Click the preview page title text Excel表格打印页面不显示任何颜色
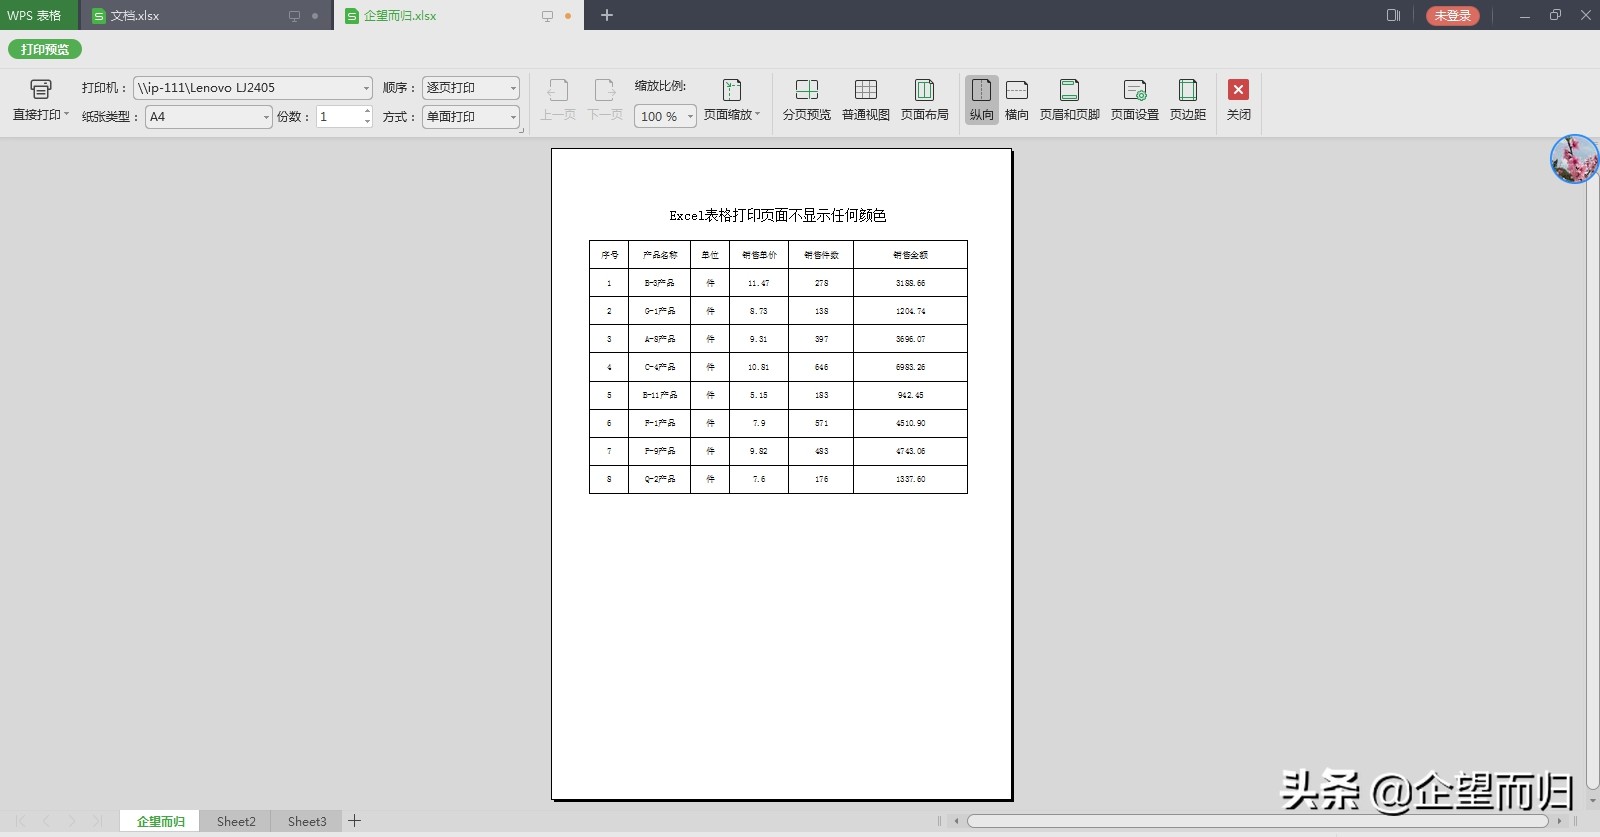This screenshot has width=1600, height=837. coord(778,215)
